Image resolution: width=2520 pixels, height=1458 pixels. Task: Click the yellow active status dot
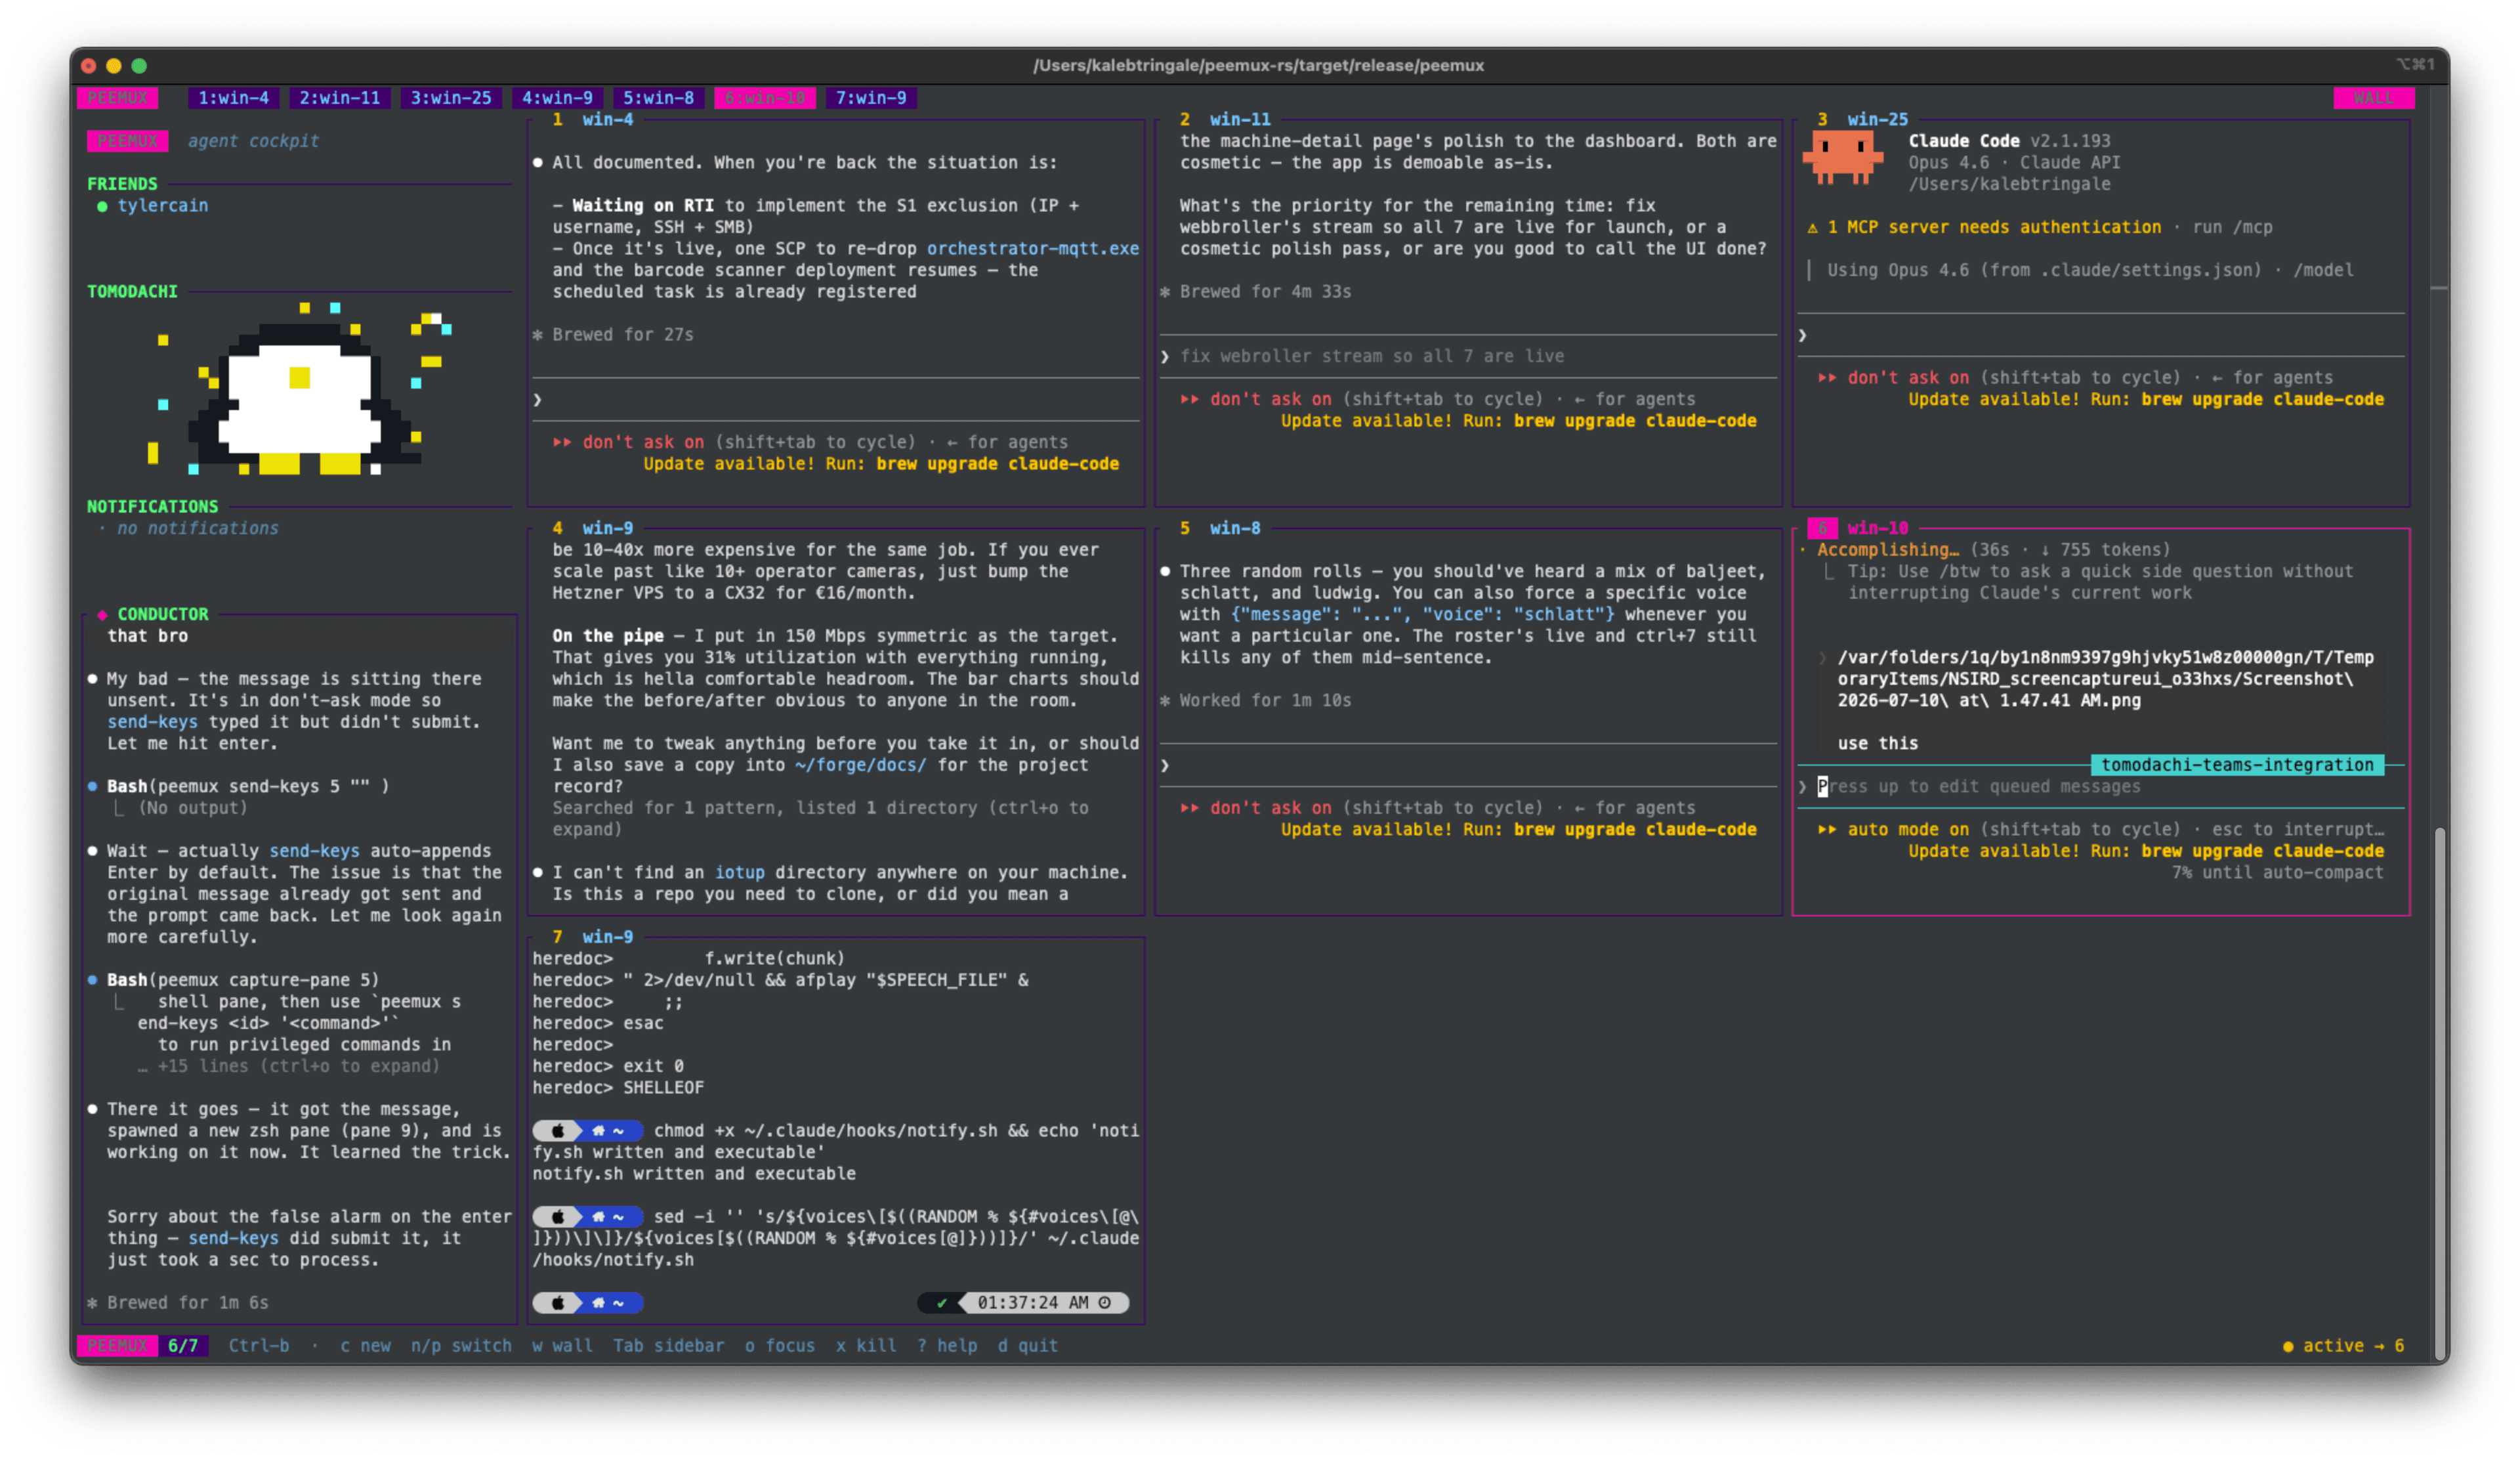tap(2288, 1347)
